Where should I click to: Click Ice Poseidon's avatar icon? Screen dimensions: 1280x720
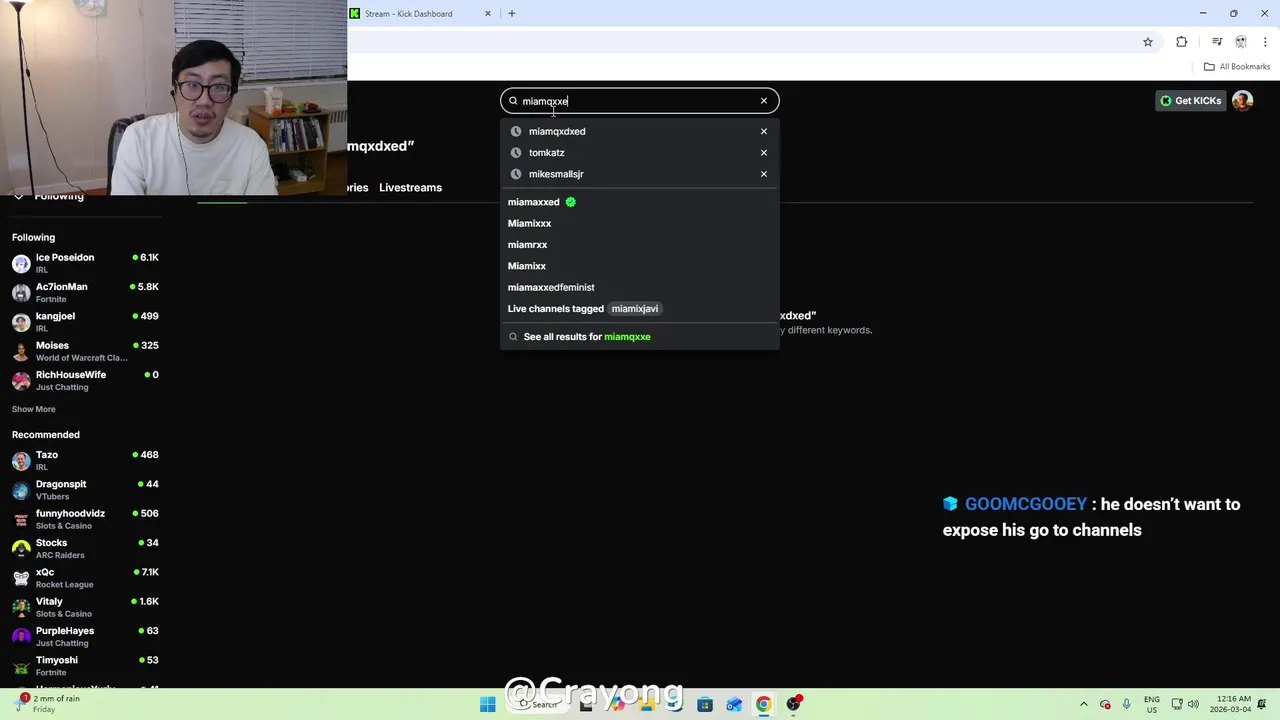click(x=21, y=264)
